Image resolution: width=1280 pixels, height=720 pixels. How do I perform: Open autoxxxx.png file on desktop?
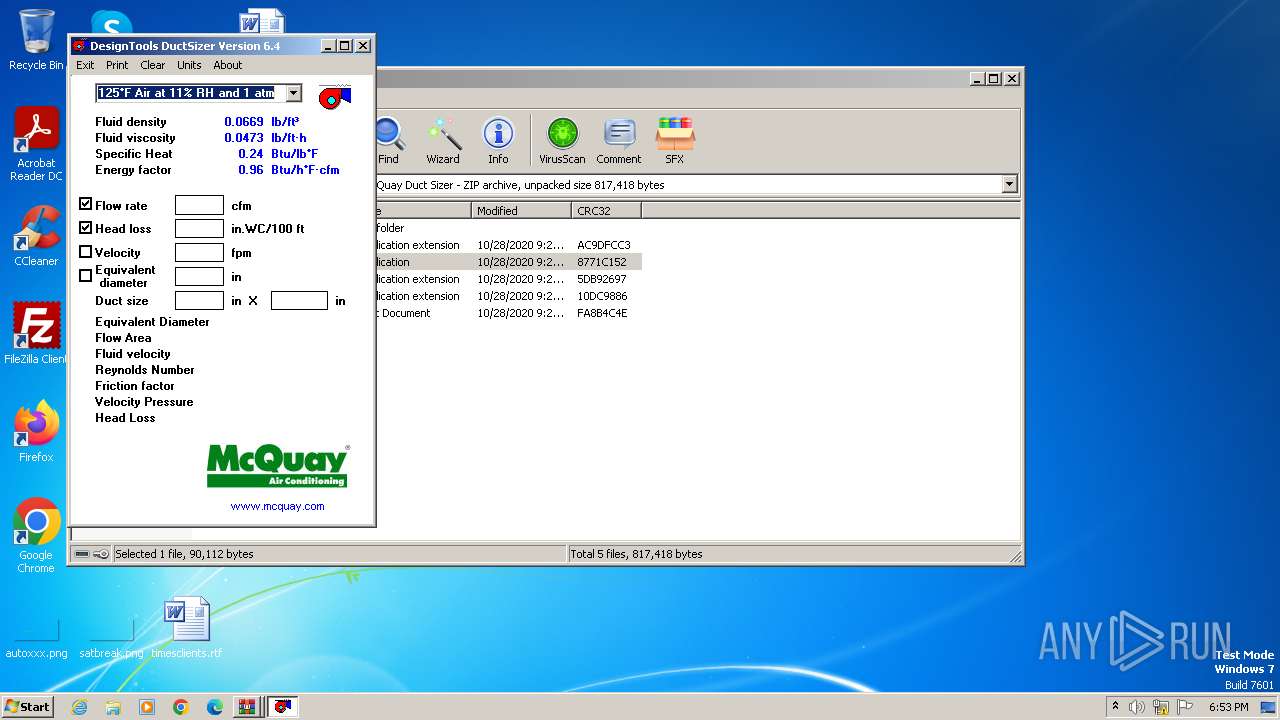click(x=36, y=638)
